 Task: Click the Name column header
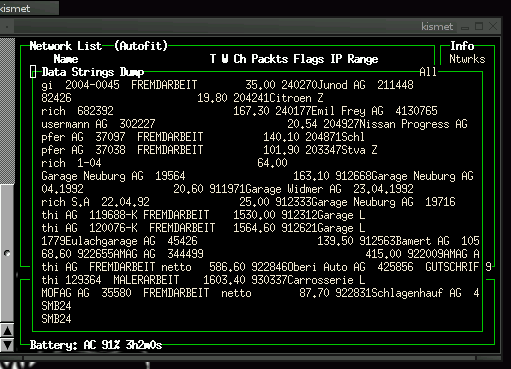point(66,59)
